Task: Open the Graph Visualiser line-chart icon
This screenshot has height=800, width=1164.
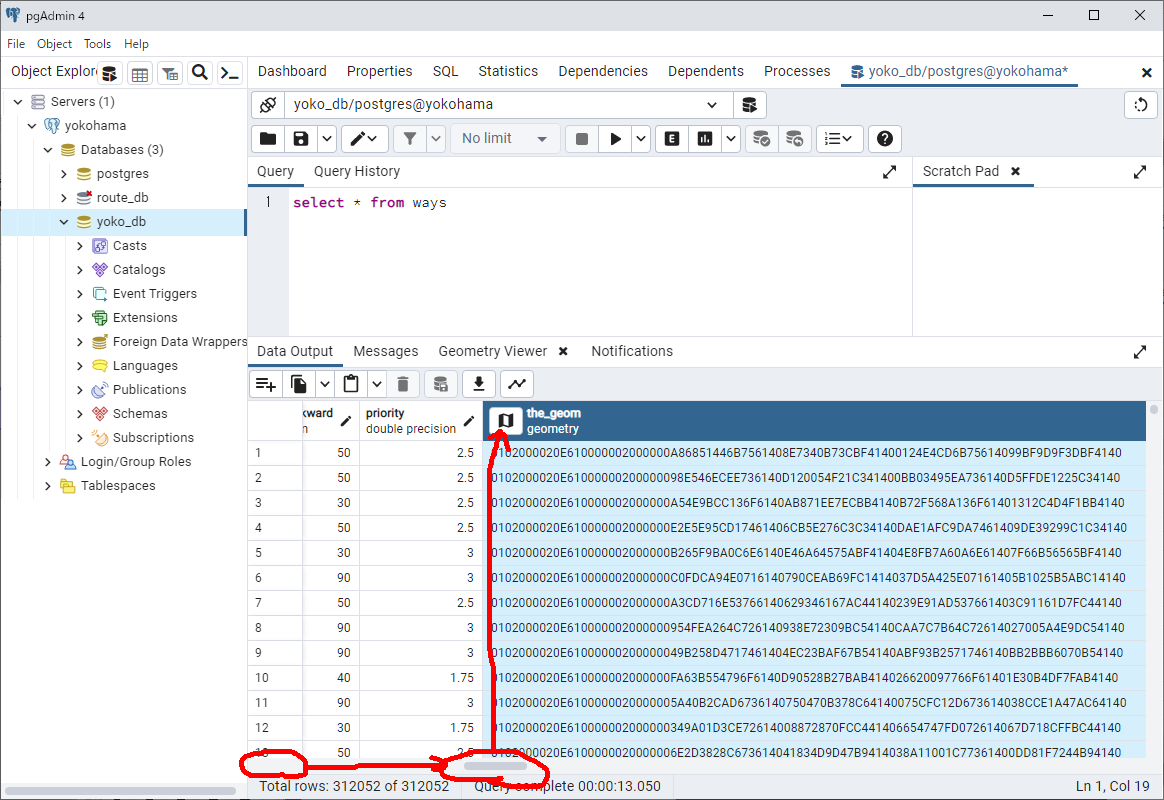Action: point(517,384)
